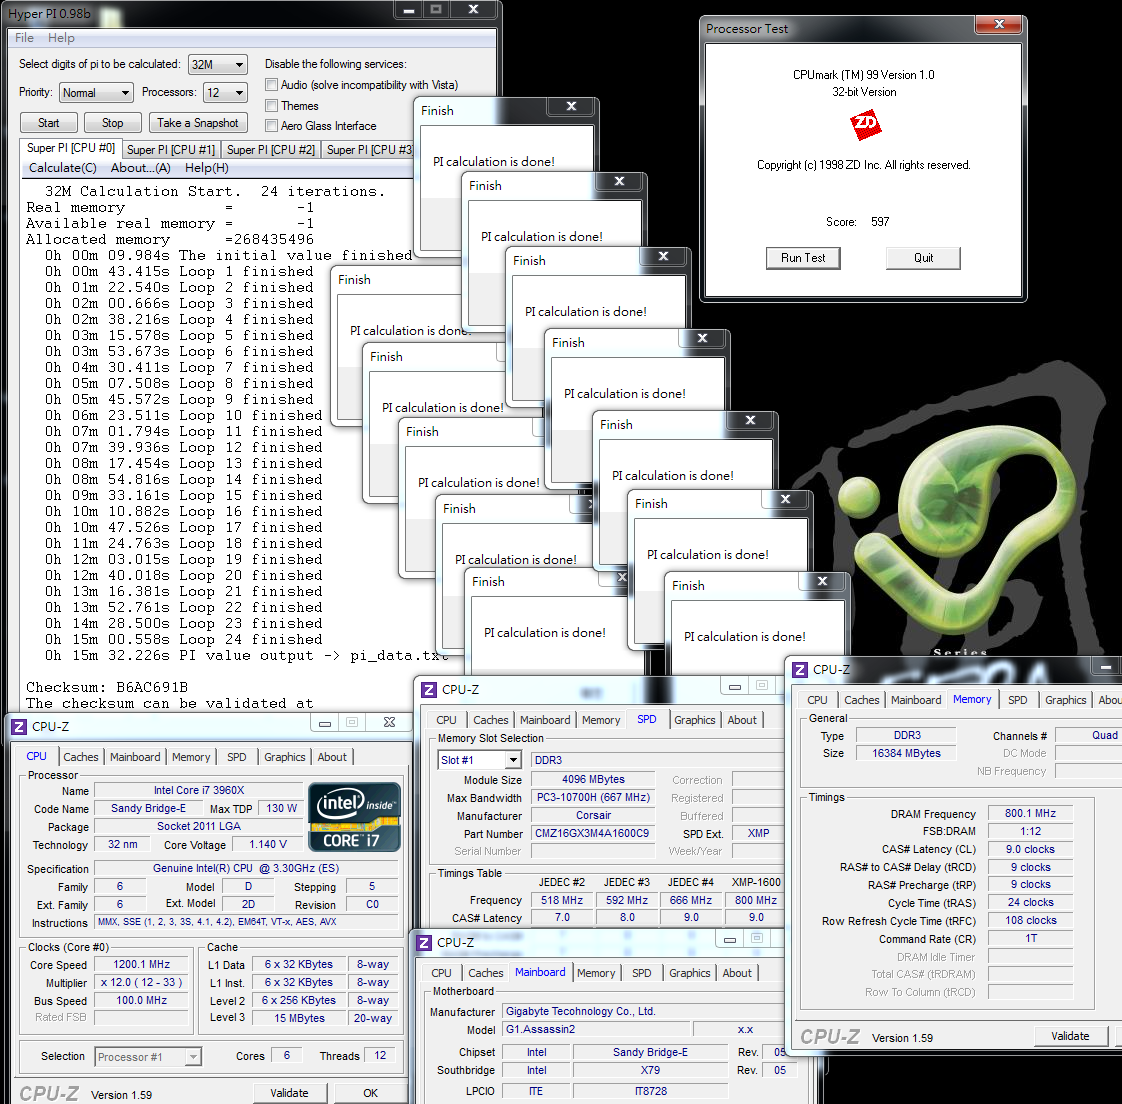Click the DRAM Frequency 800.1 MHz value
The height and width of the screenshot is (1104, 1122).
(x=1030, y=814)
